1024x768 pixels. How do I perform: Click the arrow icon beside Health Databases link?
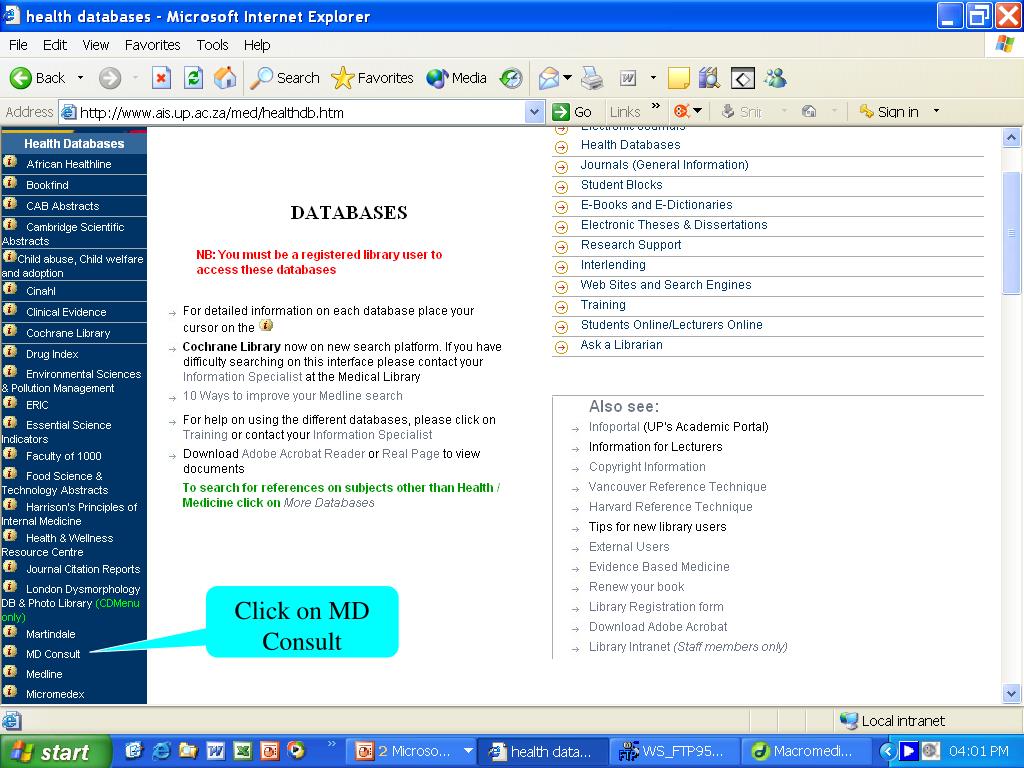pos(561,147)
